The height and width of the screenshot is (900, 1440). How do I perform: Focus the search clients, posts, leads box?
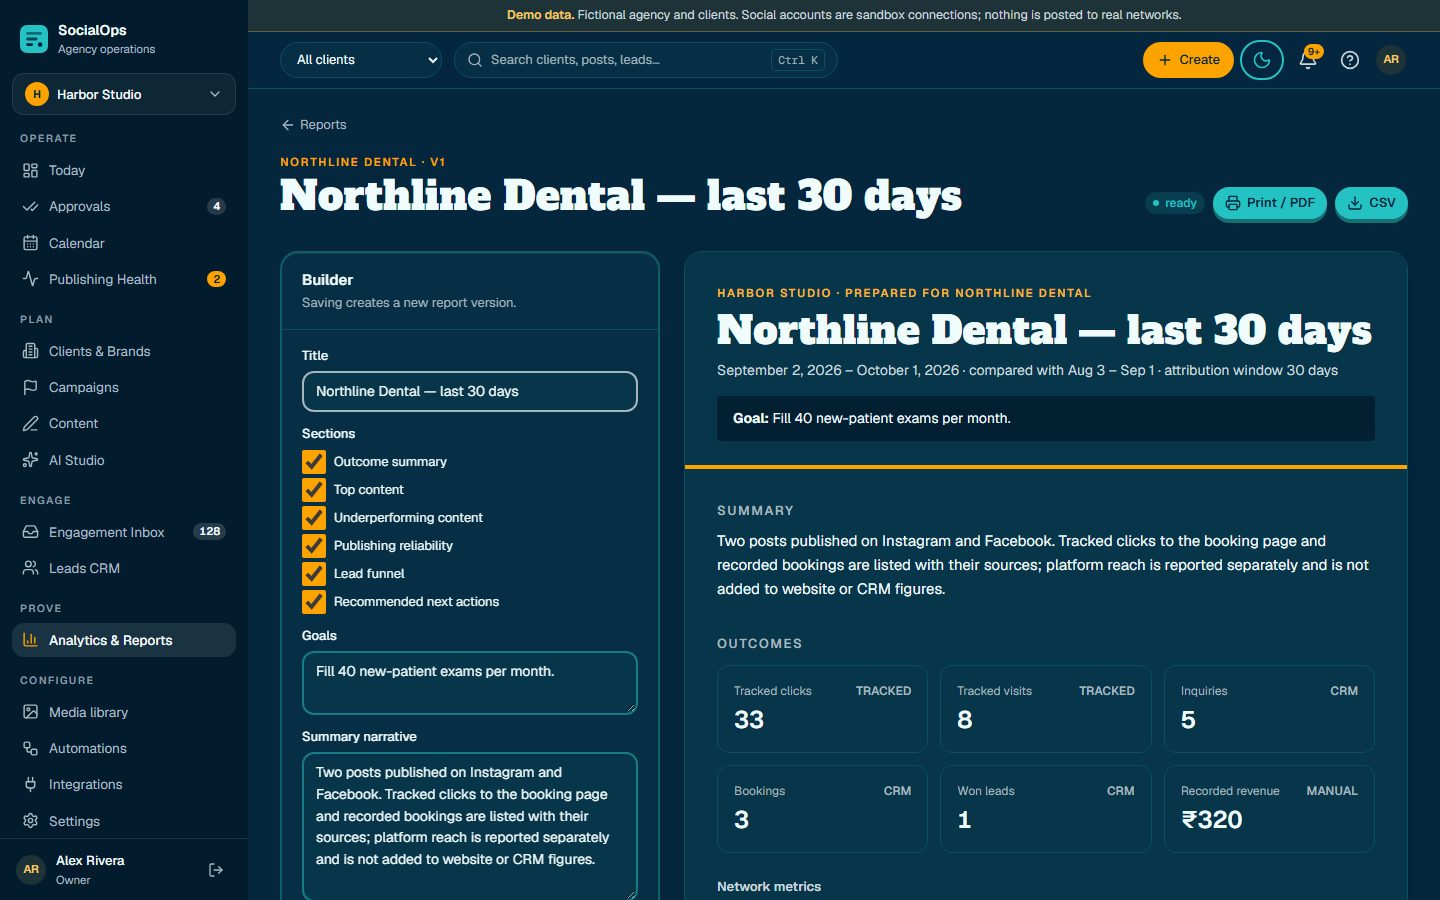(x=646, y=60)
